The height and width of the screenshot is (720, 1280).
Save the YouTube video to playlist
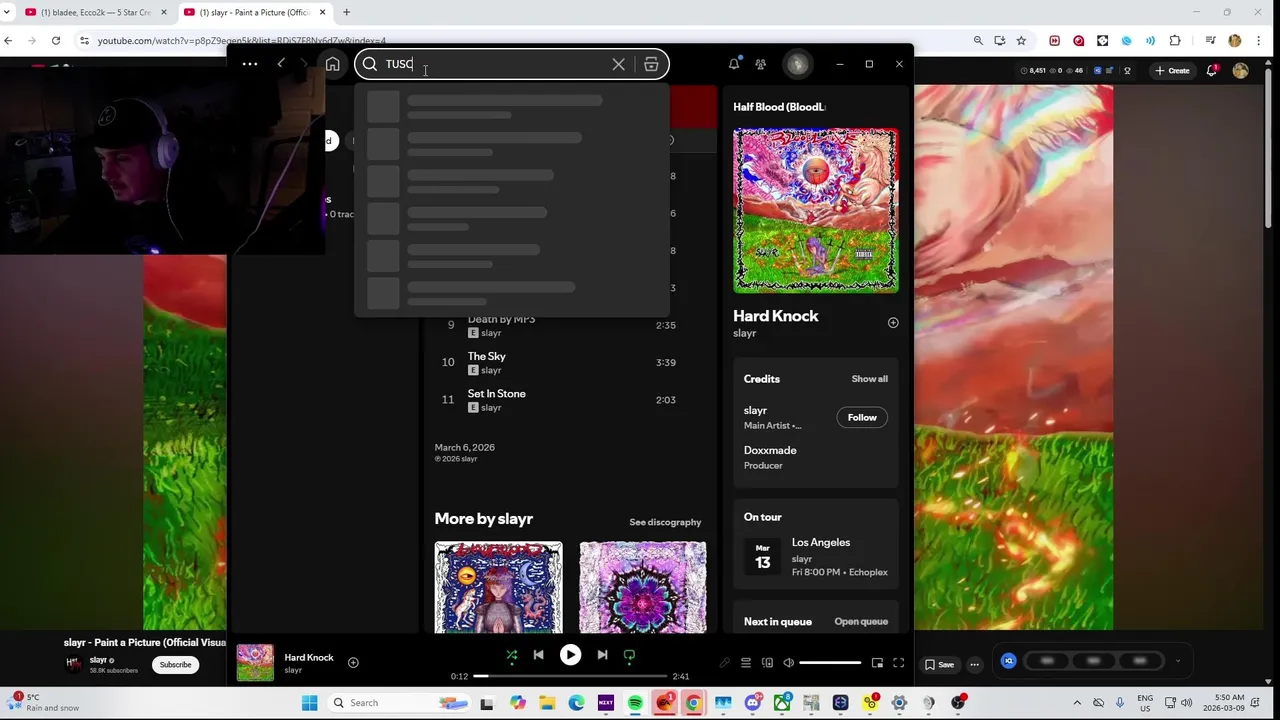point(939,664)
